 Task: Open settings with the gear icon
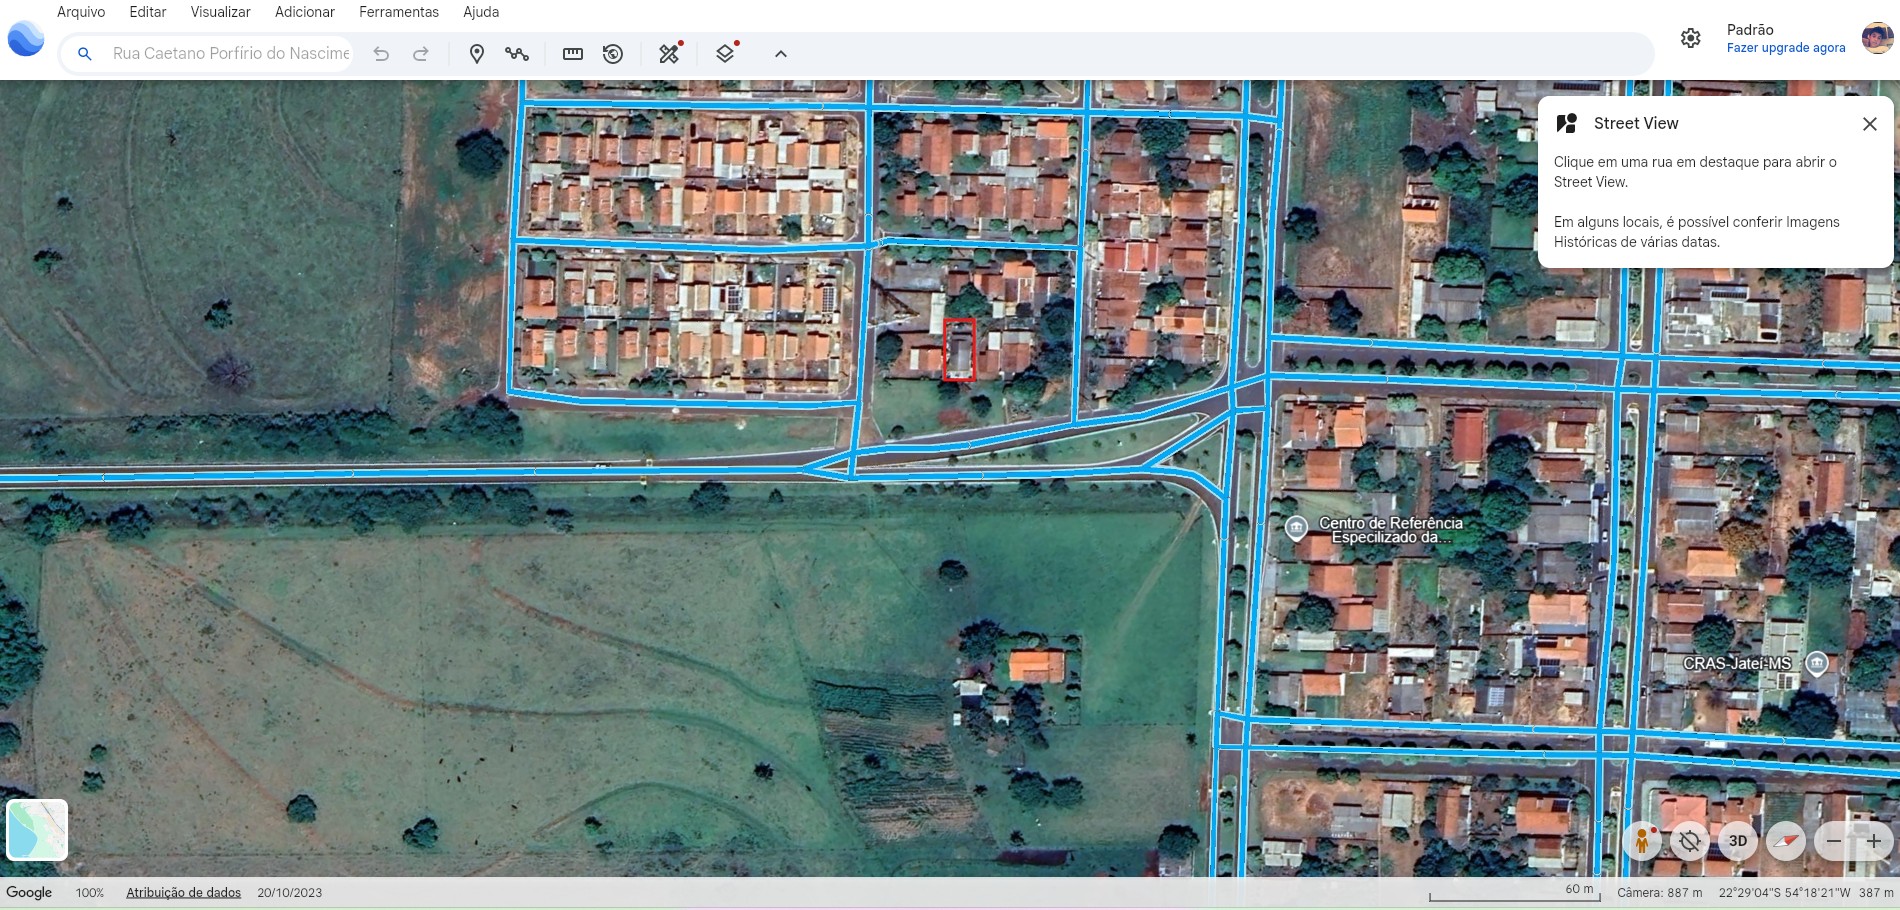[1690, 38]
